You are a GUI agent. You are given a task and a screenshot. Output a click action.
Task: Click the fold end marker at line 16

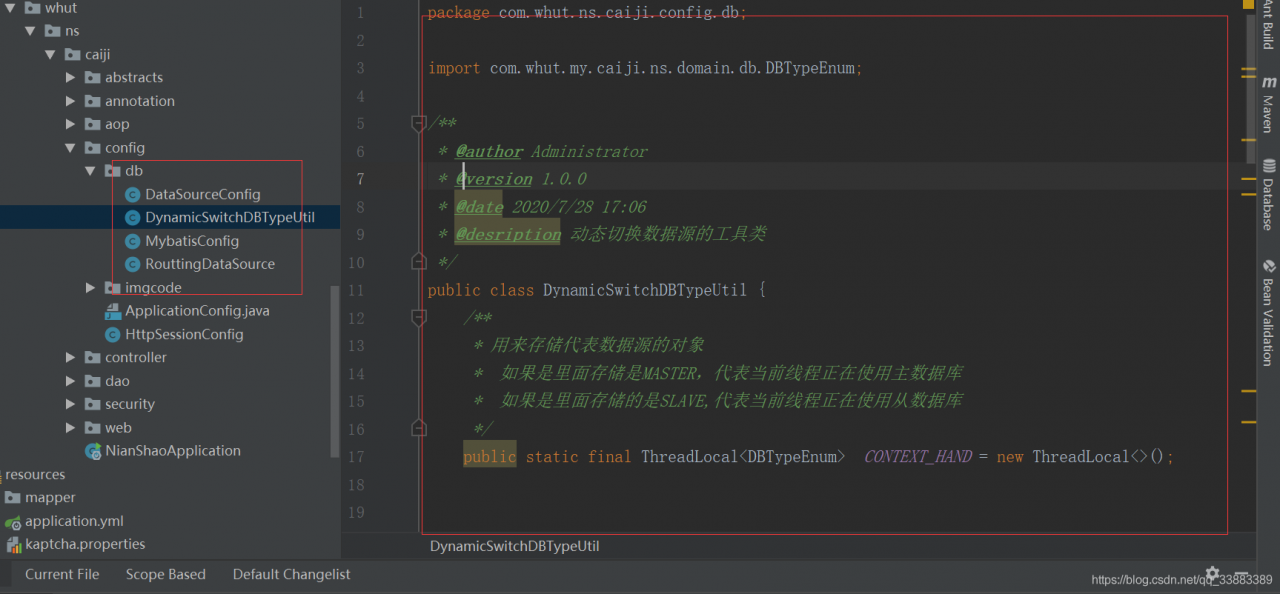click(x=419, y=428)
